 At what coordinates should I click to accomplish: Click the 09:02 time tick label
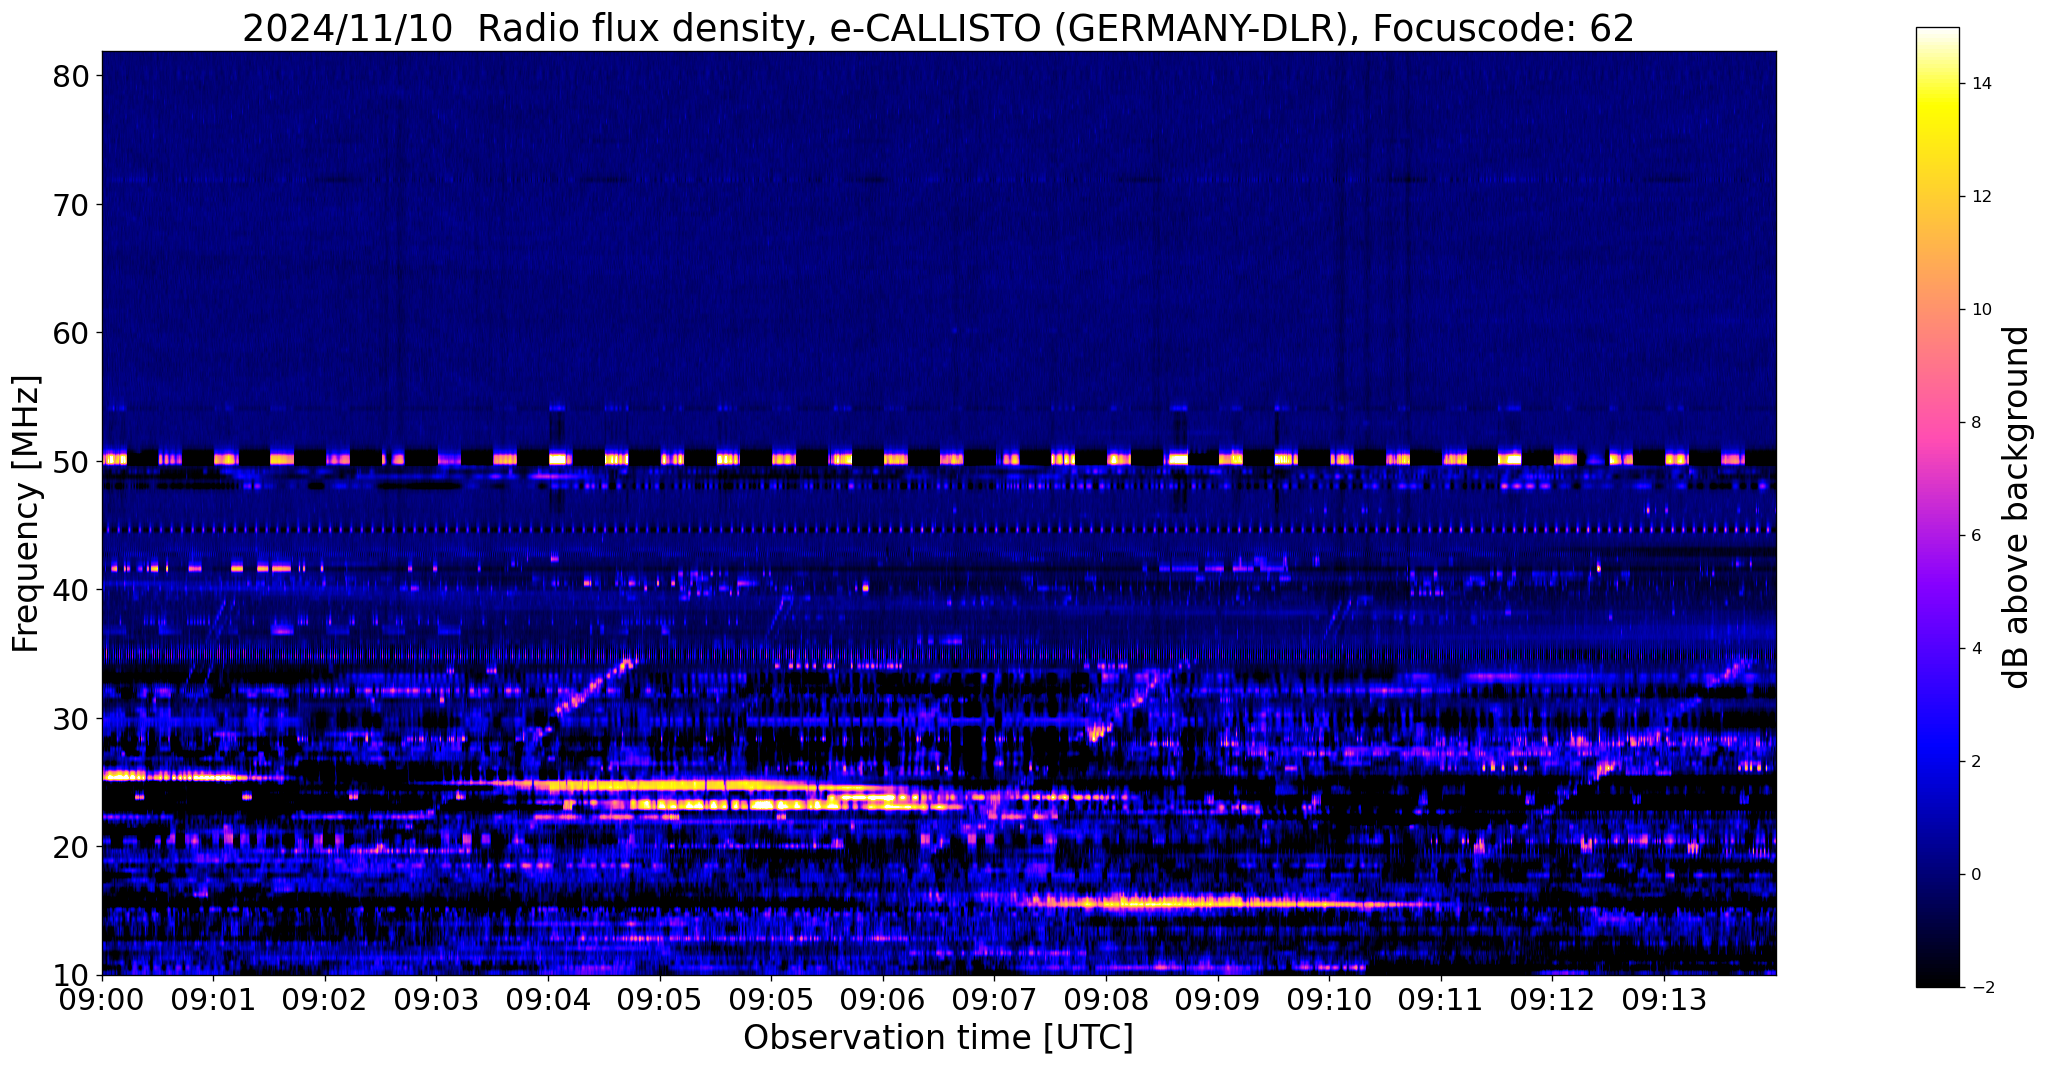(325, 1000)
